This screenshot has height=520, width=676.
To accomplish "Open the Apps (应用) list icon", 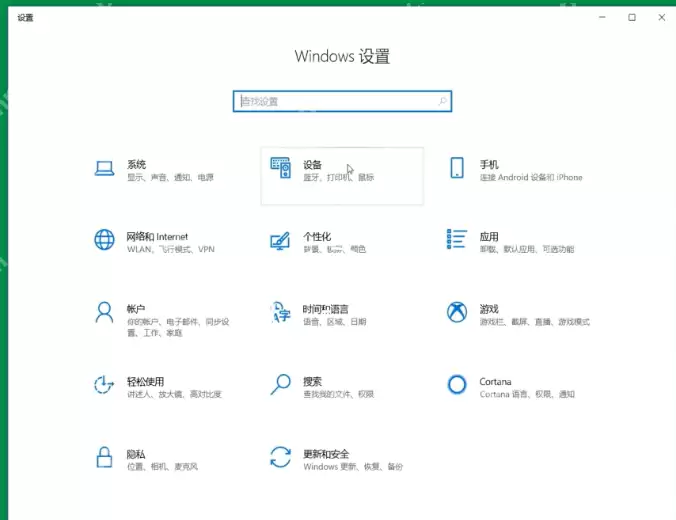I will pyautogui.click(x=457, y=239).
